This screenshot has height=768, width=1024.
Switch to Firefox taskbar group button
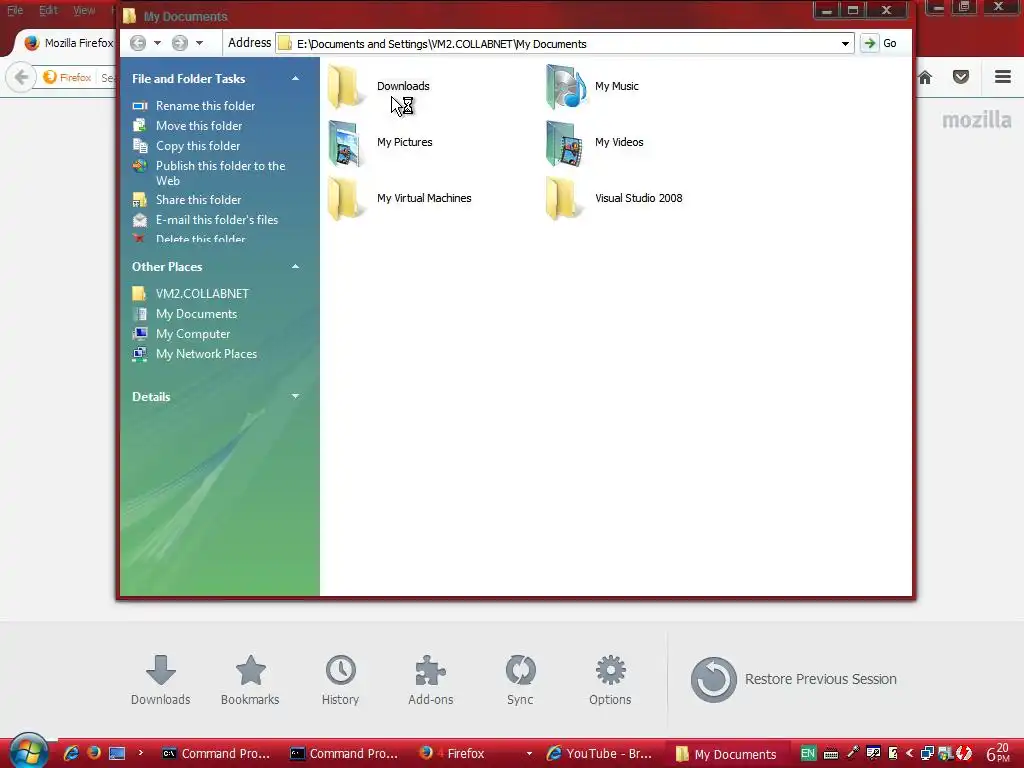pyautogui.click(x=467, y=754)
